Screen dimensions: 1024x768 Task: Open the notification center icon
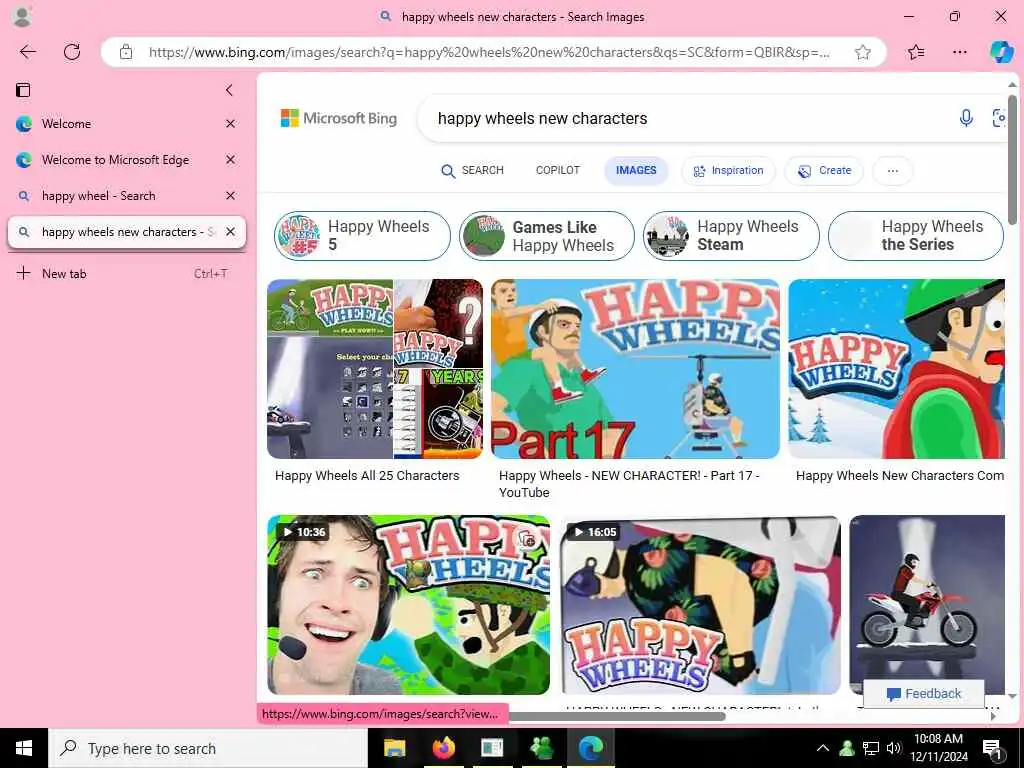click(x=993, y=750)
